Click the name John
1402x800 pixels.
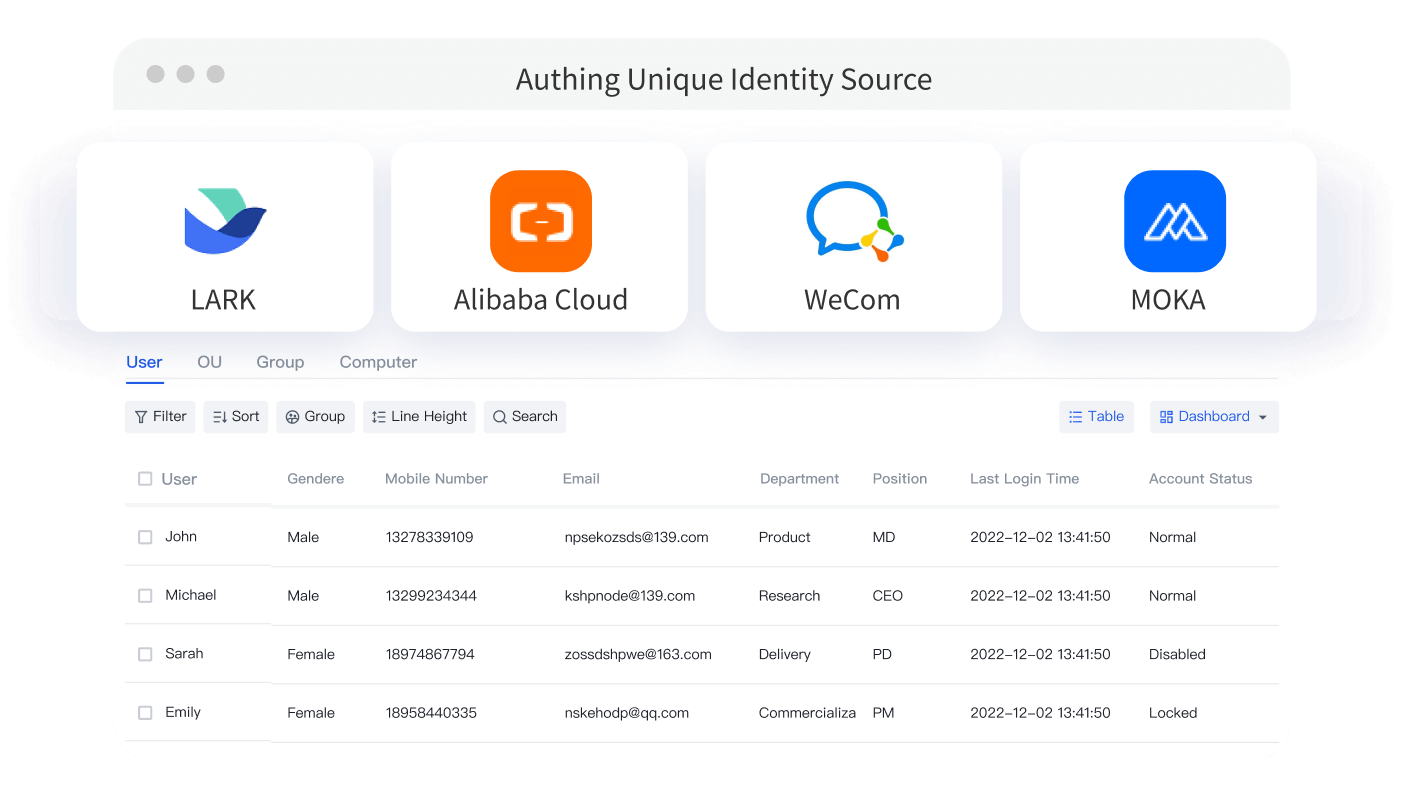click(181, 537)
